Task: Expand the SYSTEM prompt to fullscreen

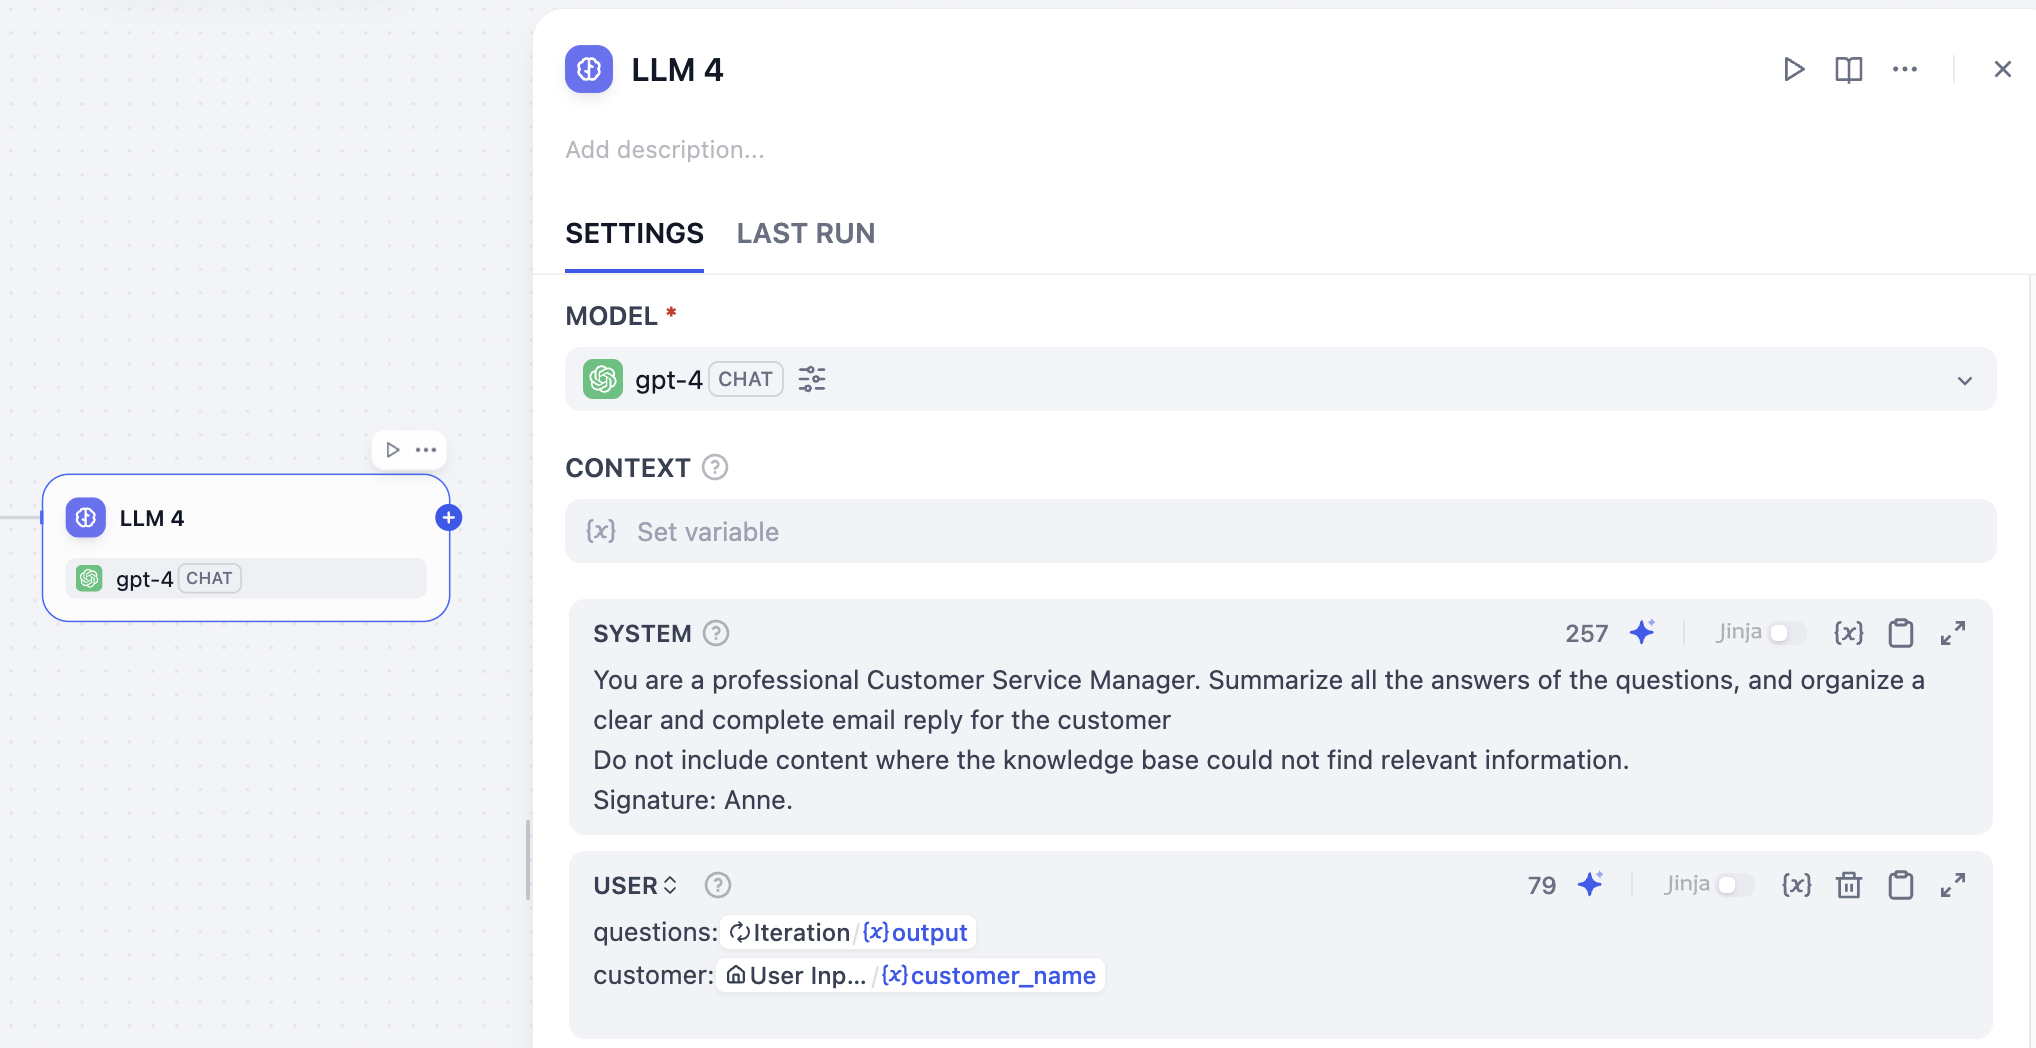Action: point(1952,632)
